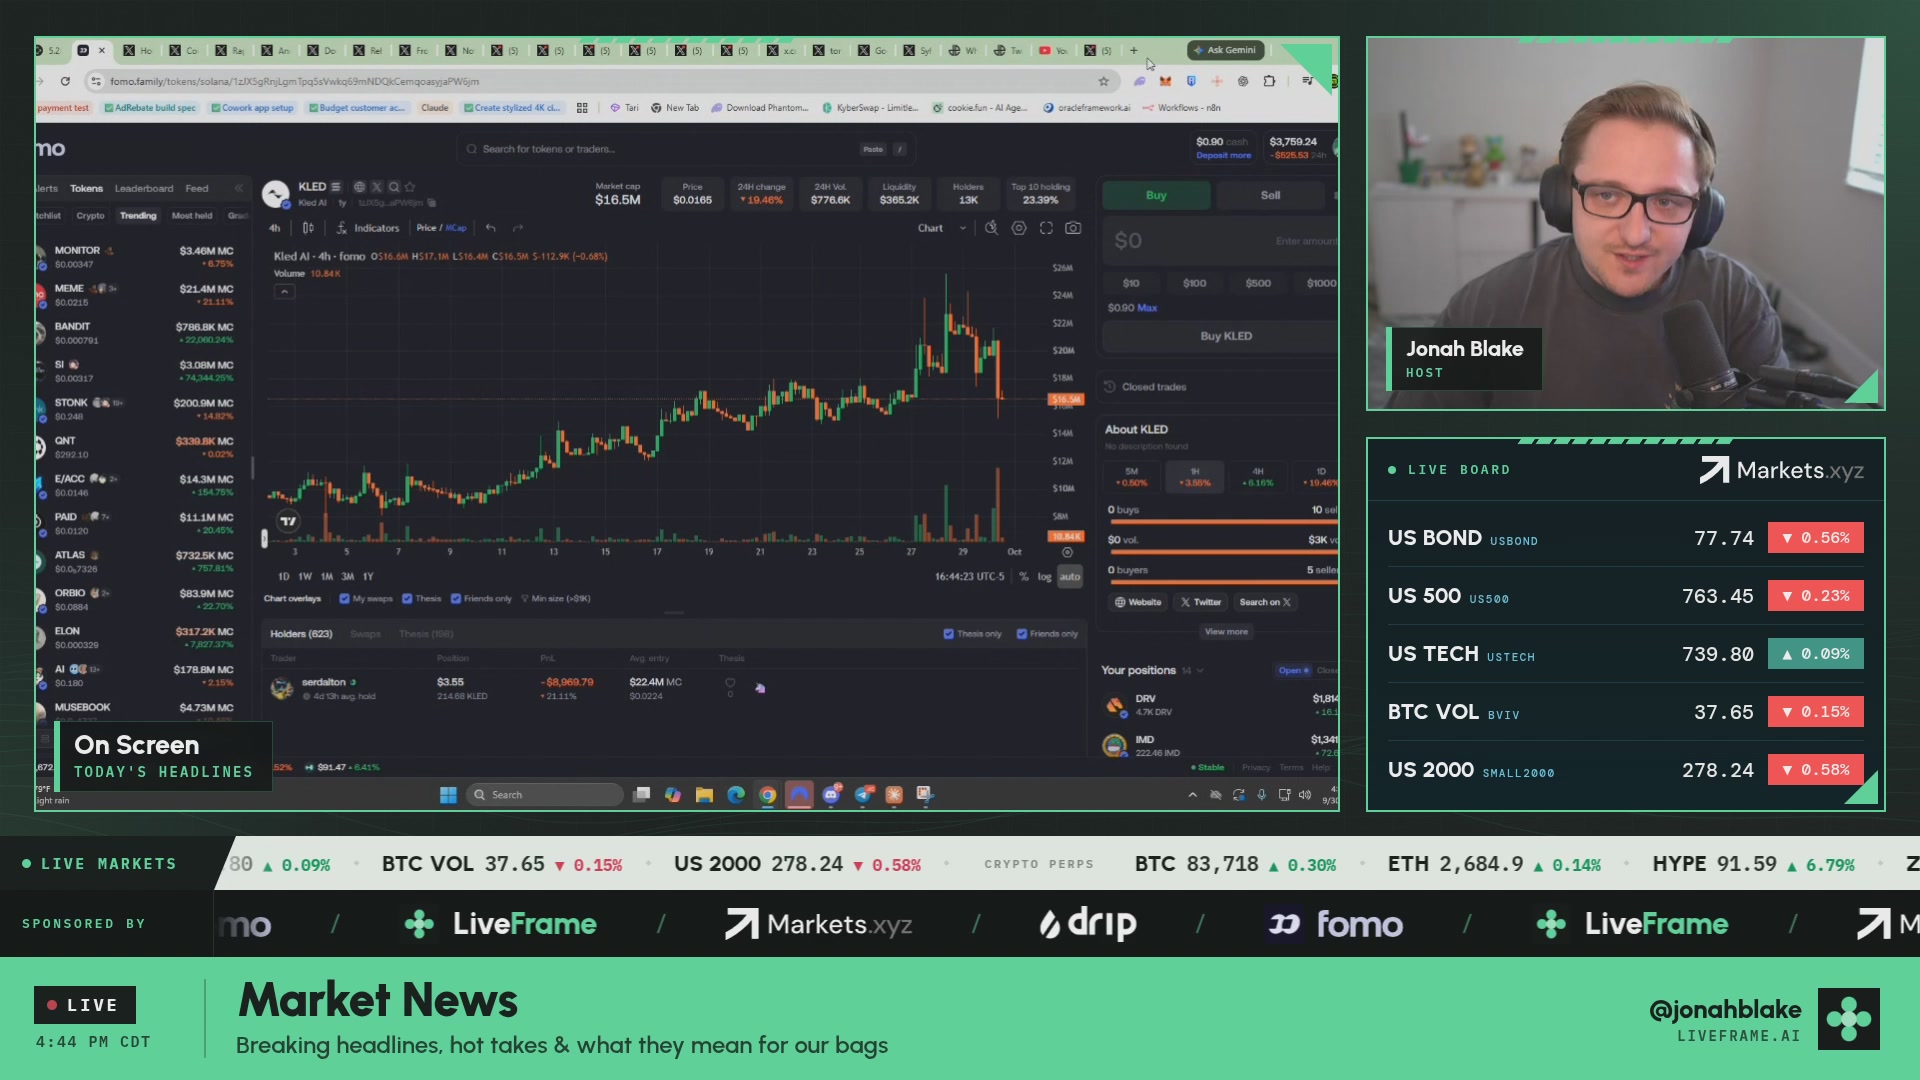This screenshot has width=1920, height=1080.
Task: Choose the $500 preset amount
Action: 1258,283
